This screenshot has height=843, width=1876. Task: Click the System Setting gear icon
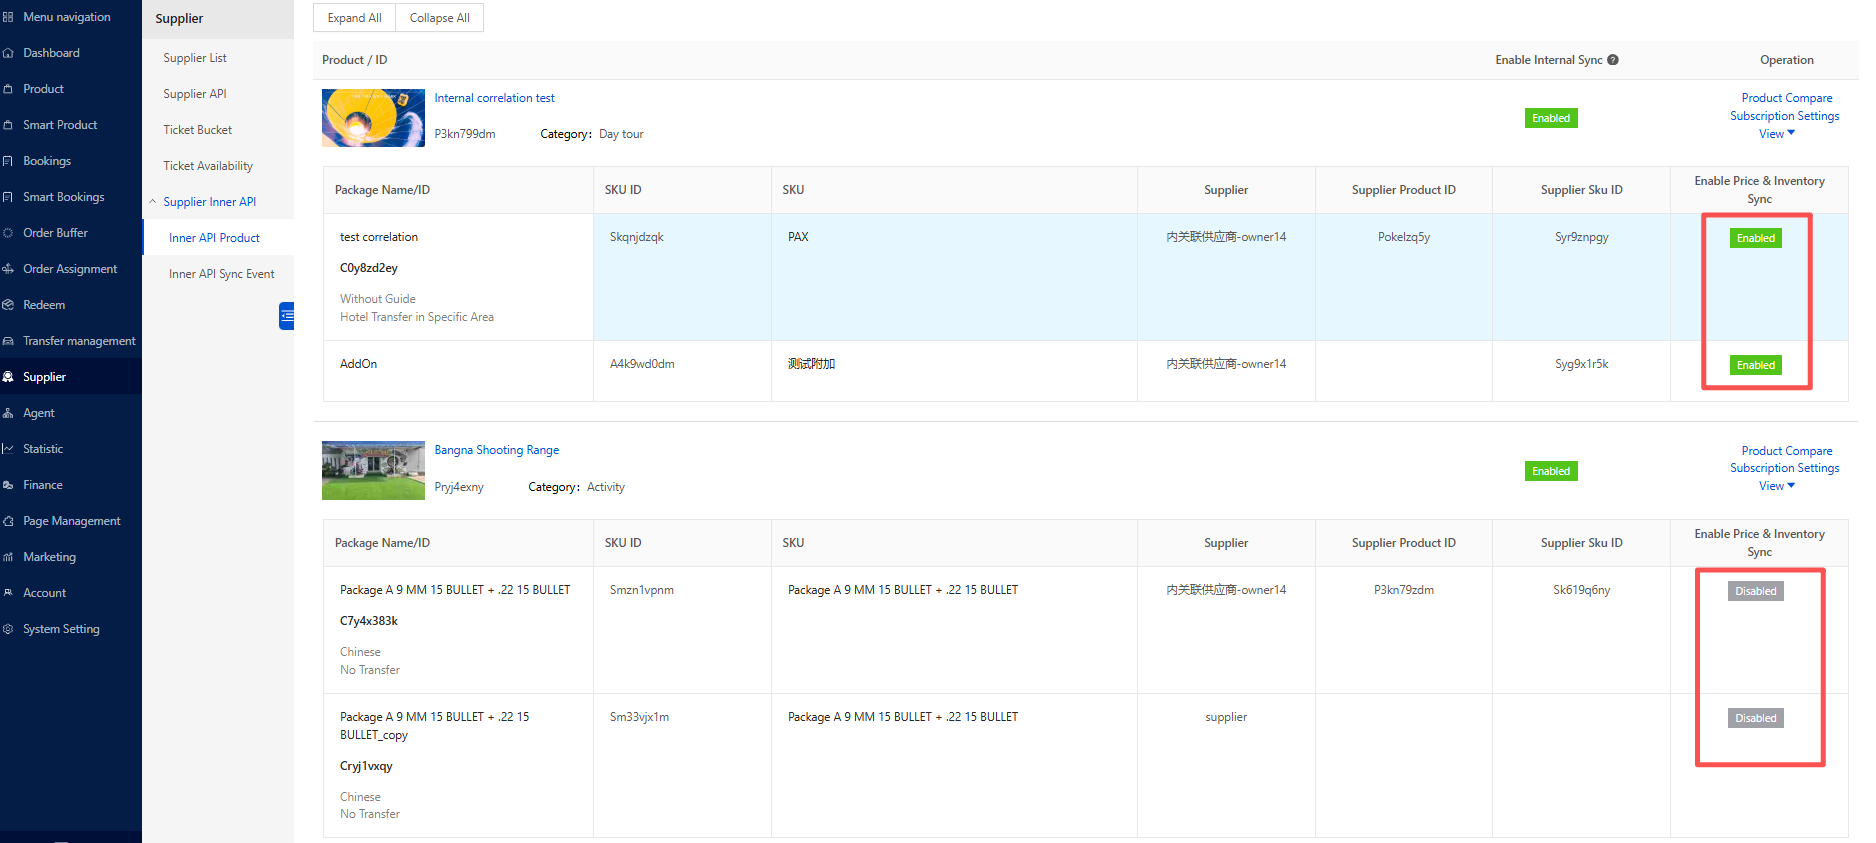pyautogui.click(x=8, y=629)
